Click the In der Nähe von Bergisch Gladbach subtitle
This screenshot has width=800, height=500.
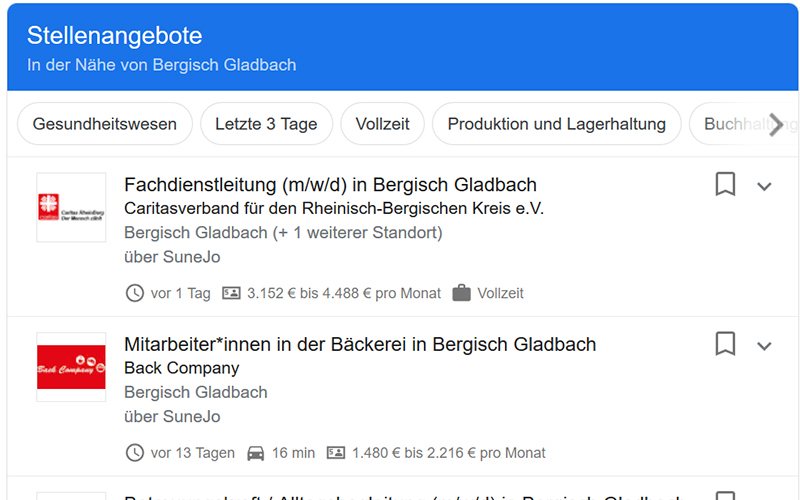pyautogui.click(x=161, y=65)
